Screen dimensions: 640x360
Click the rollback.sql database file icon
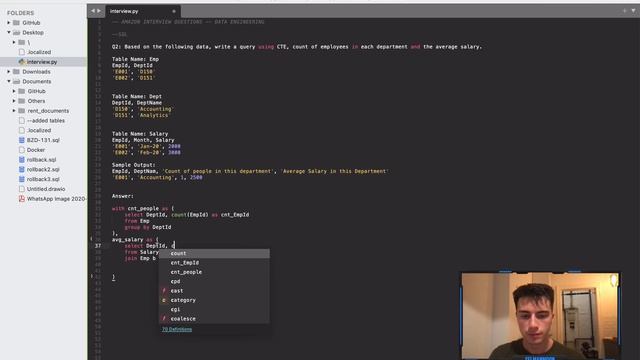point(22,160)
